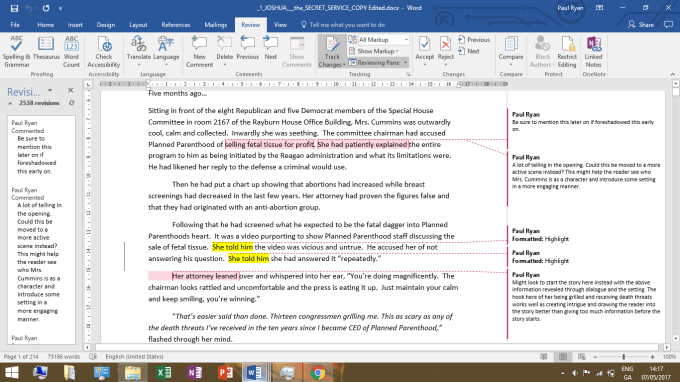Switch to the Mailings tab
The width and height of the screenshot is (680, 382).
pyautogui.click(x=216, y=25)
